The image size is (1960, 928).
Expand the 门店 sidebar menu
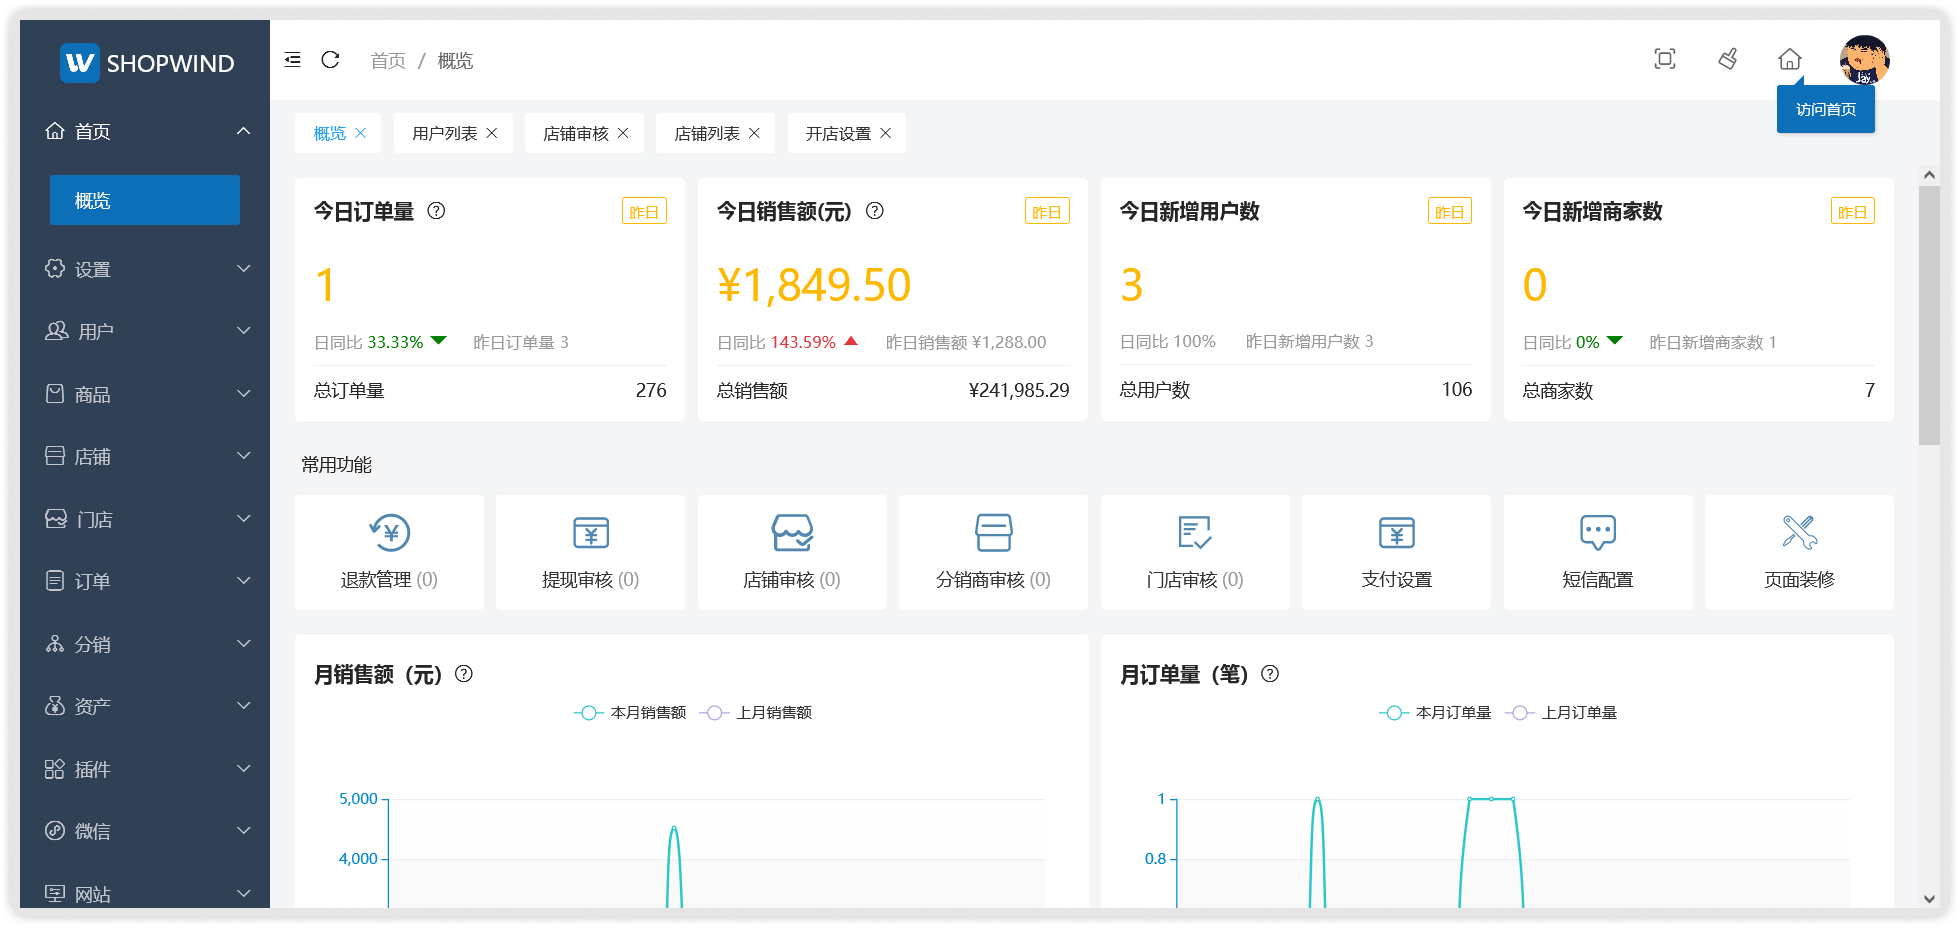click(145, 519)
